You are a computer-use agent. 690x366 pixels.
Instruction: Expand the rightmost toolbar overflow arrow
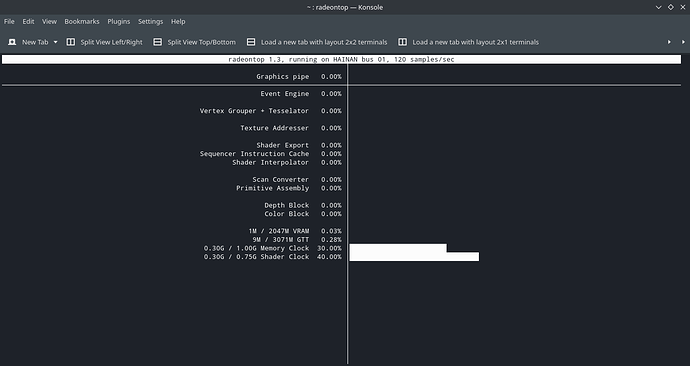click(683, 42)
